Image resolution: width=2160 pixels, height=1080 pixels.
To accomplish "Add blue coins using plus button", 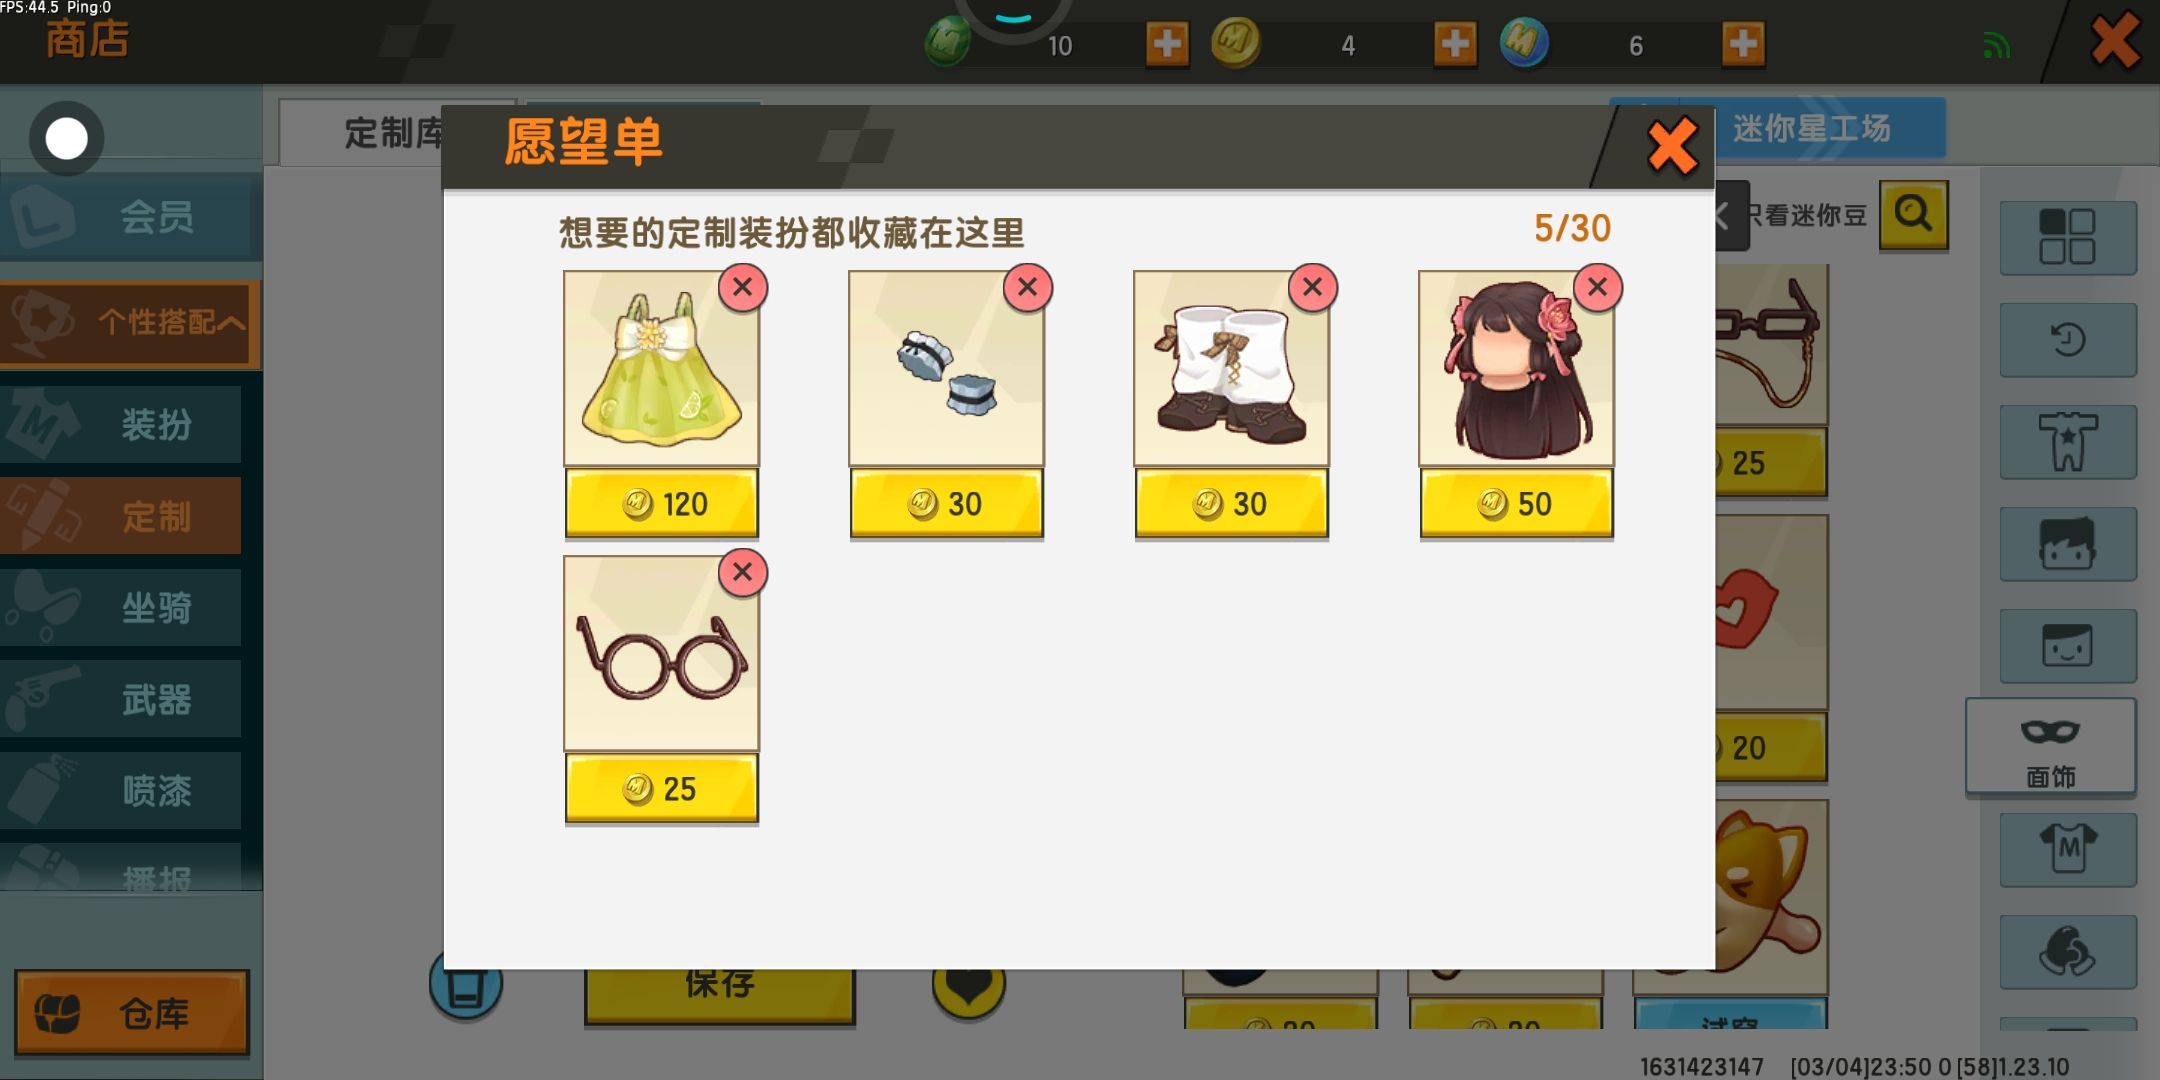I will click(1743, 44).
